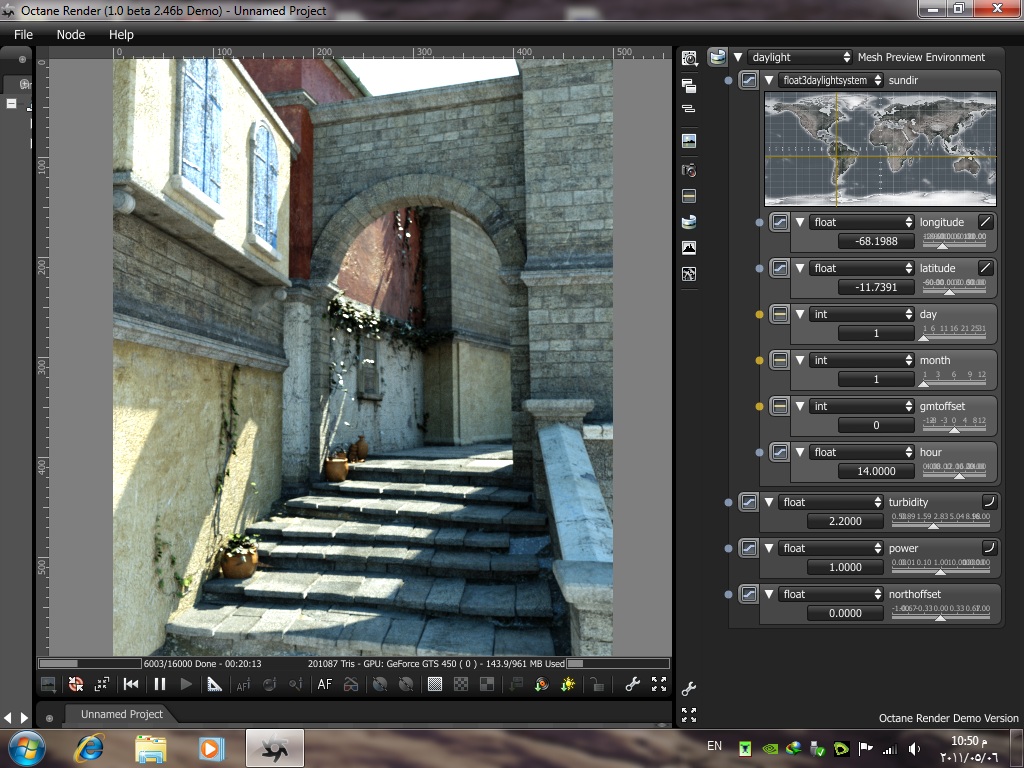Screen dimensions: 1024x768
Task: Click the timer camera icon in the side strip
Action: [x=689, y=59]
